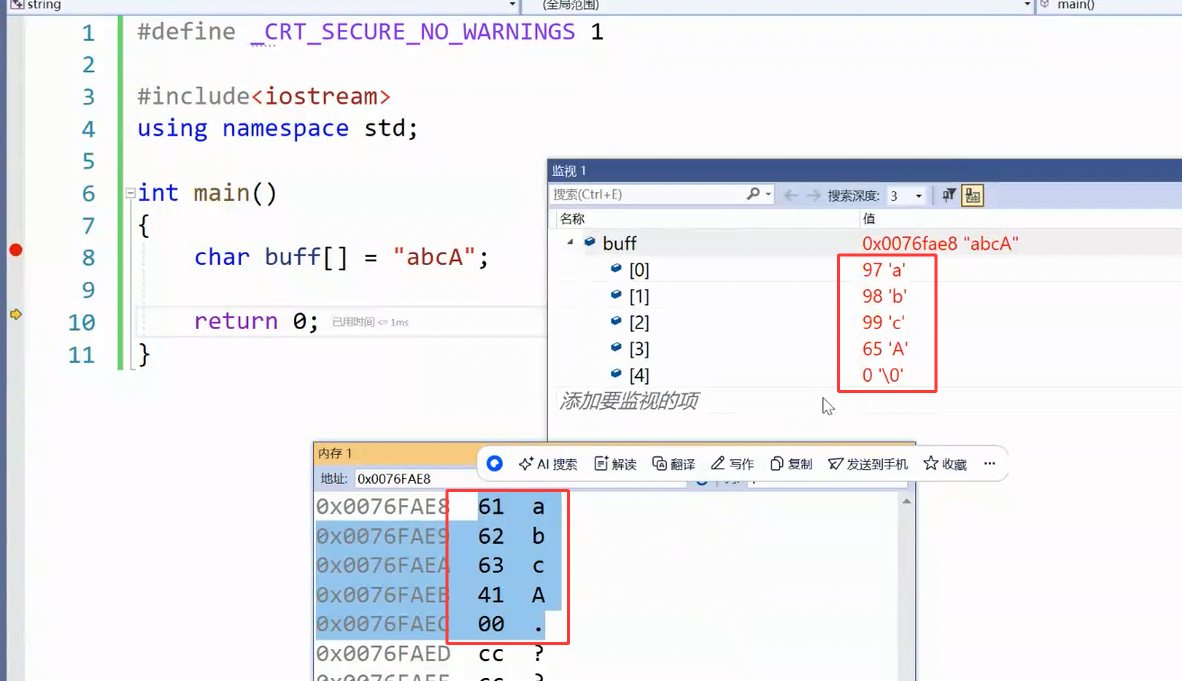The height and width of the screenshot is (681, 1182).
Task: Select the 名称 column header
Action: [x=572, y=219]
